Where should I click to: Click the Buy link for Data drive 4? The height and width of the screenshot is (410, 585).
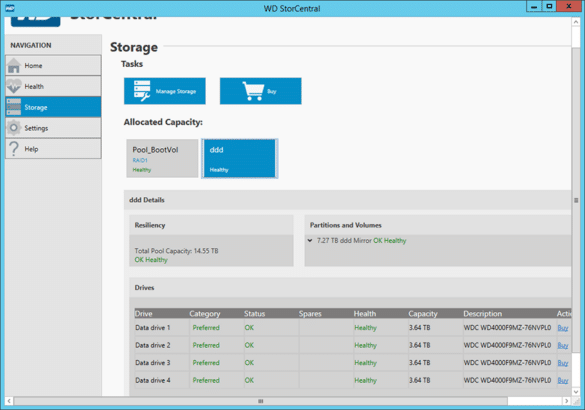point(563,381)
